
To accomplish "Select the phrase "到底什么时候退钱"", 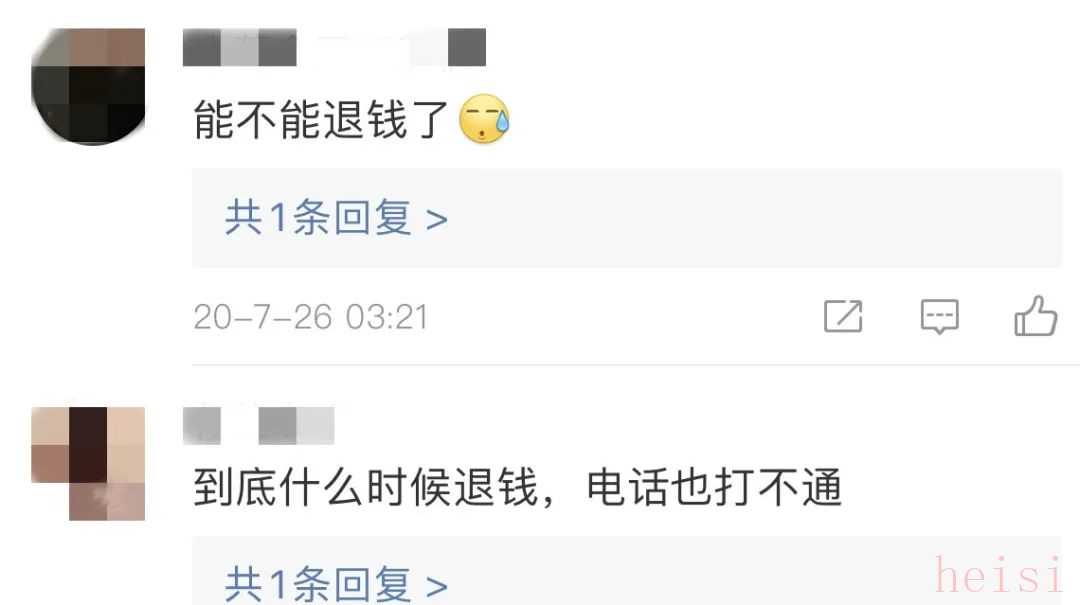I will [x=365, y=487].
